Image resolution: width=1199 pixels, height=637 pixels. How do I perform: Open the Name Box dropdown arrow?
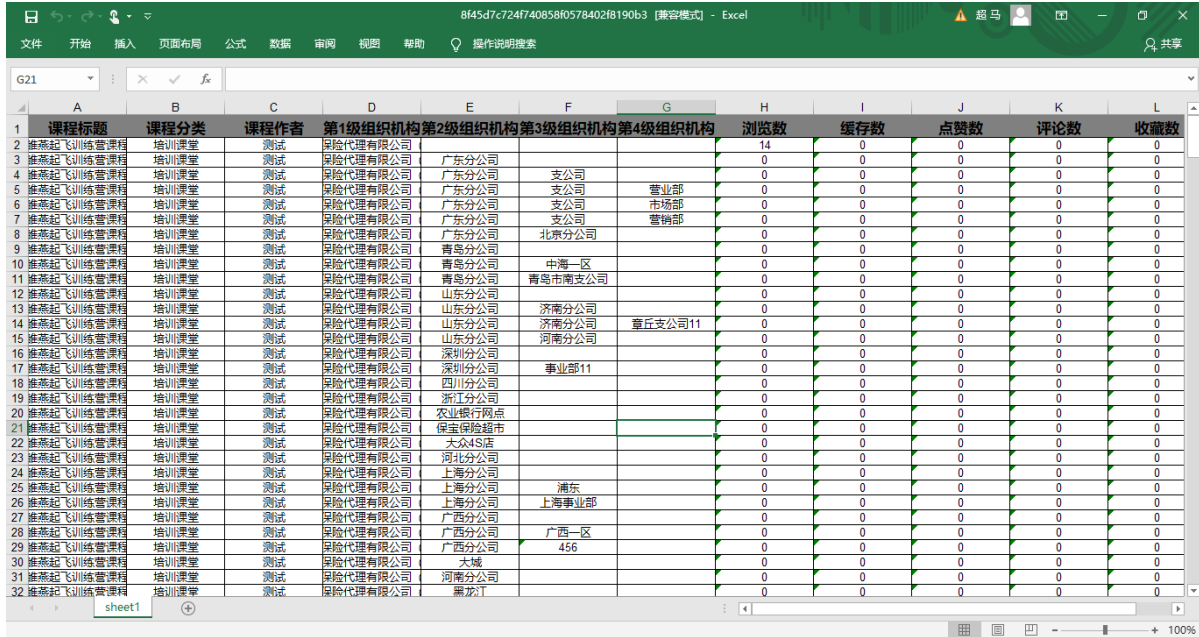click(91, 79)
